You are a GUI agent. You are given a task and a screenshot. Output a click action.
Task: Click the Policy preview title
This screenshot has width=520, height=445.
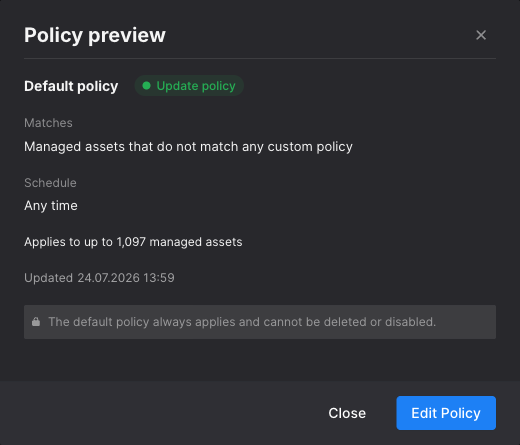pos(95,35)
